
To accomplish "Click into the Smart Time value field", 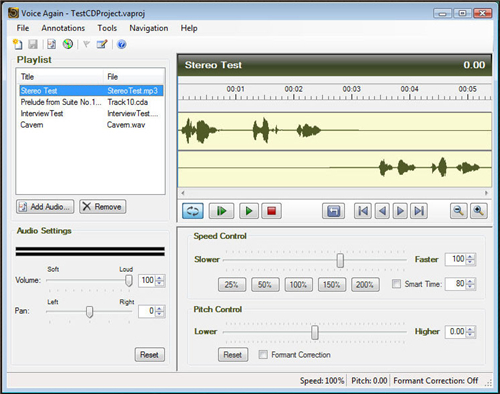I will click(x=456, y=284).
